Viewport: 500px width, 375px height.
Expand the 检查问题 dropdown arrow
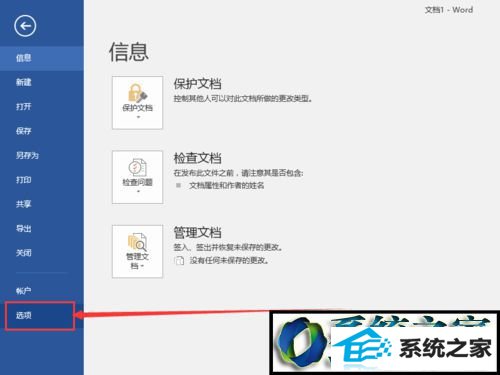tap(138, 192)
